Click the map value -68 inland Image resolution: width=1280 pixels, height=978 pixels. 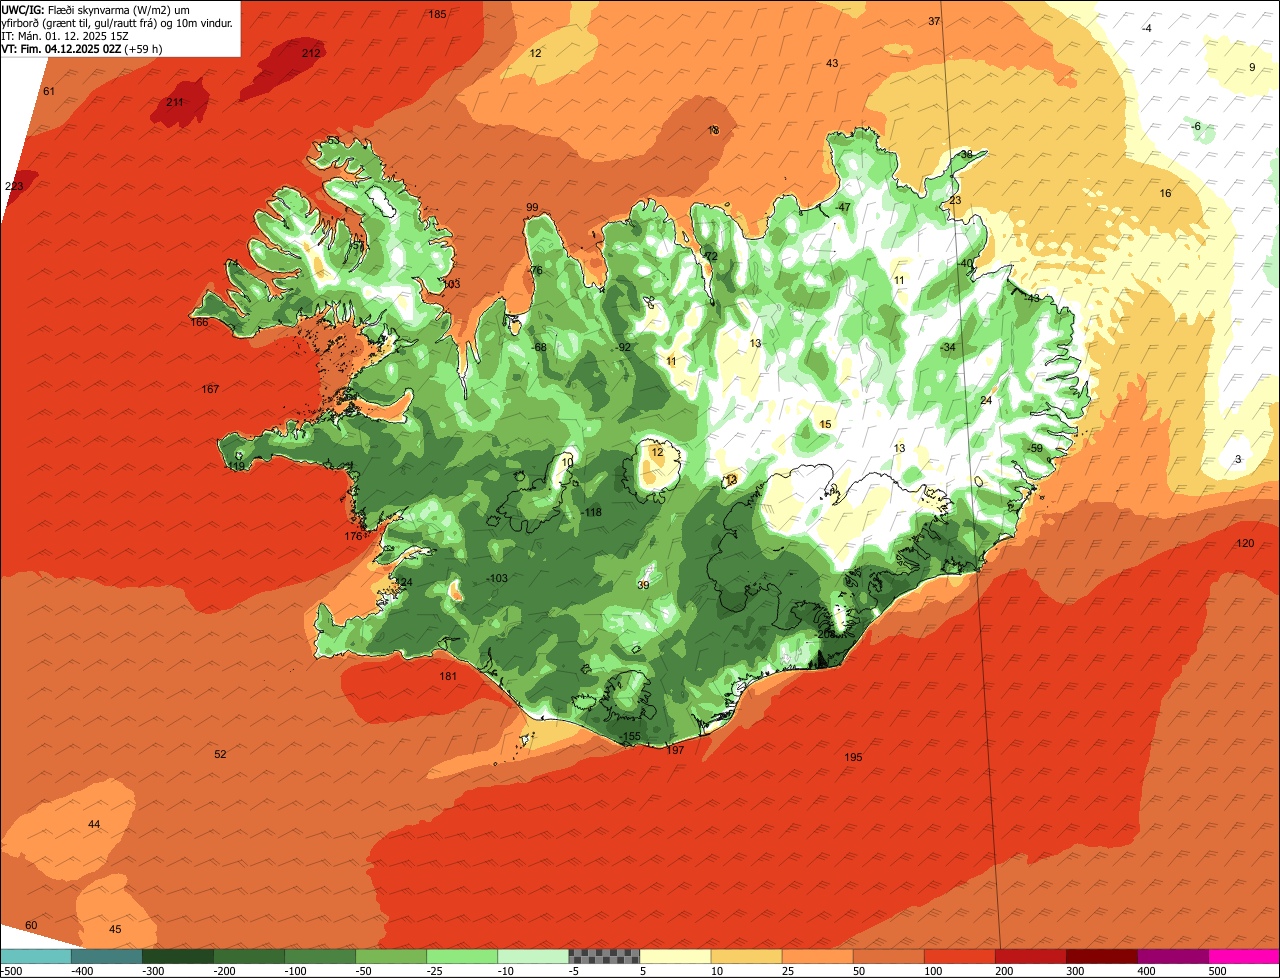pos(539,348)
